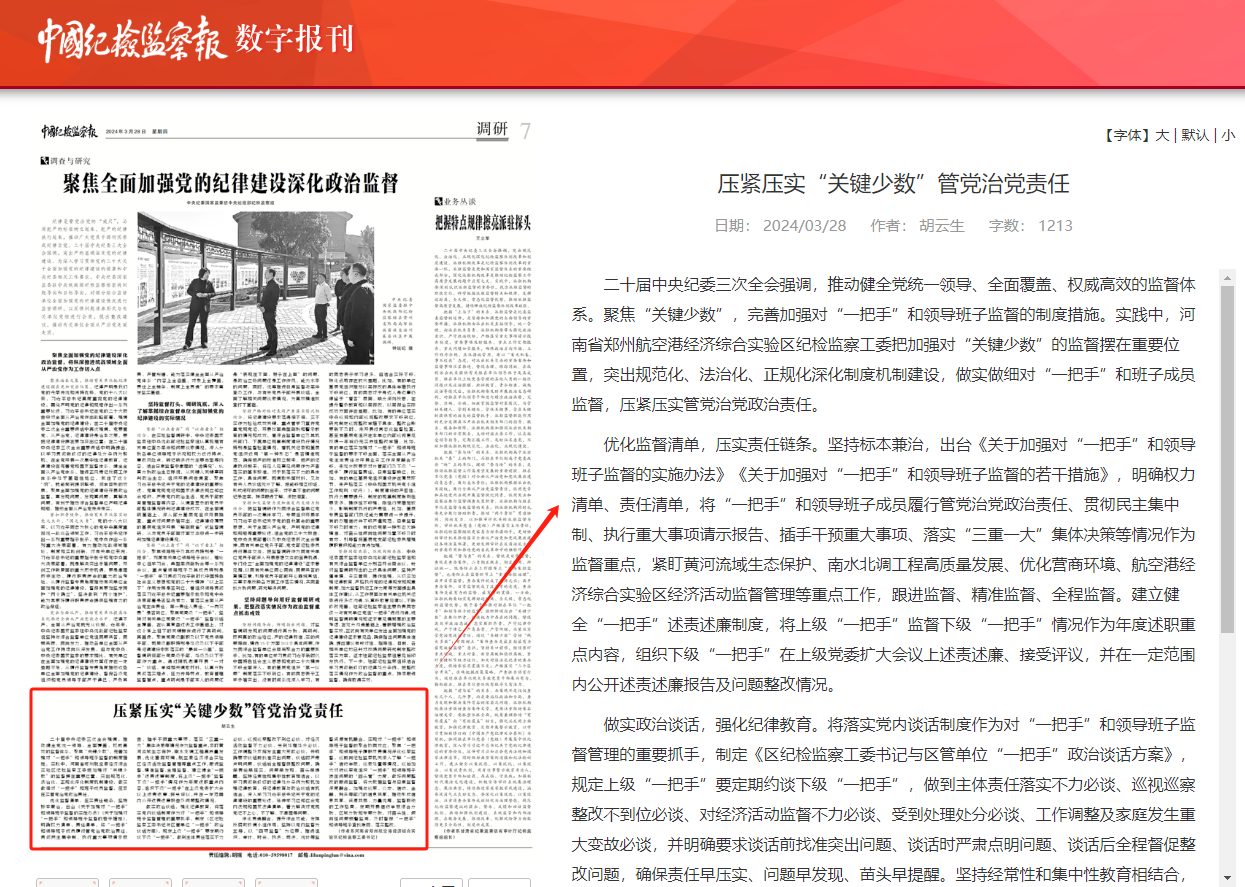Click the 数字报刊 header title
The image size is (1245, 887).
tap(295, 40)
